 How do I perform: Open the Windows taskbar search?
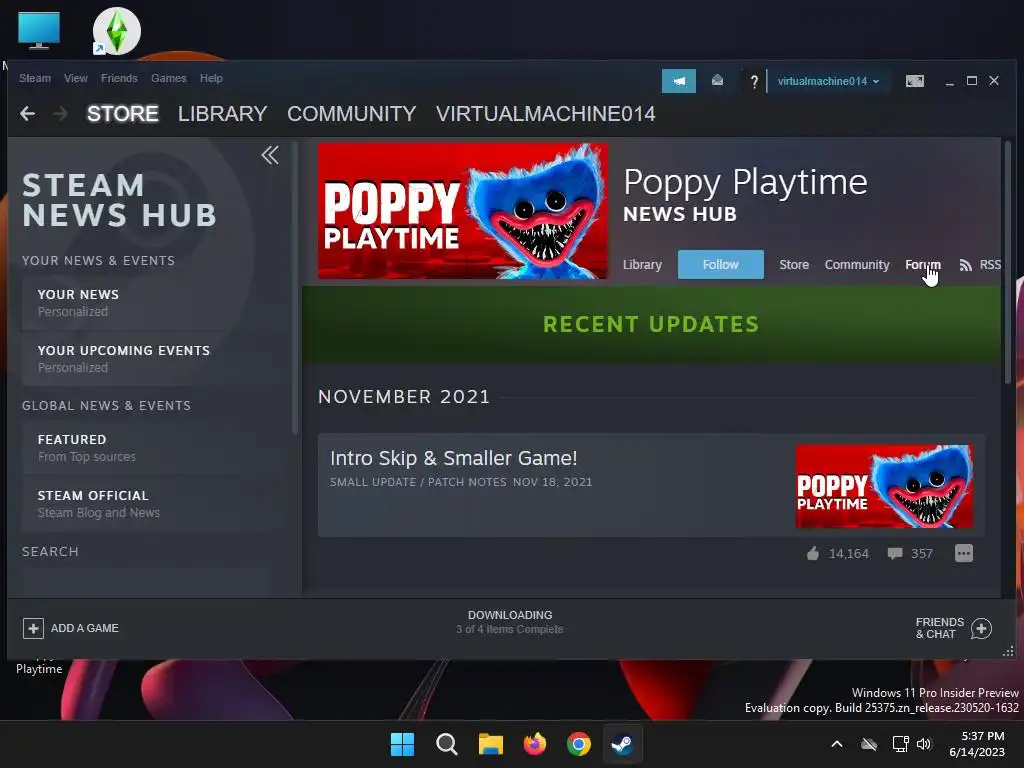(447, 744)
